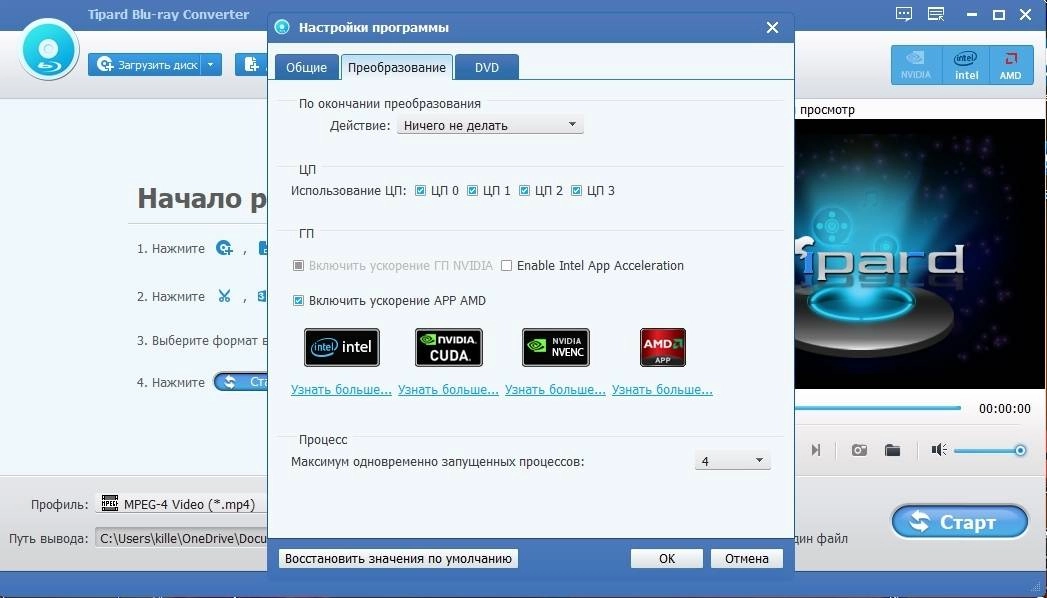
Task: Enable Intel App Acceleration checkbox
Action: [507, 266]
